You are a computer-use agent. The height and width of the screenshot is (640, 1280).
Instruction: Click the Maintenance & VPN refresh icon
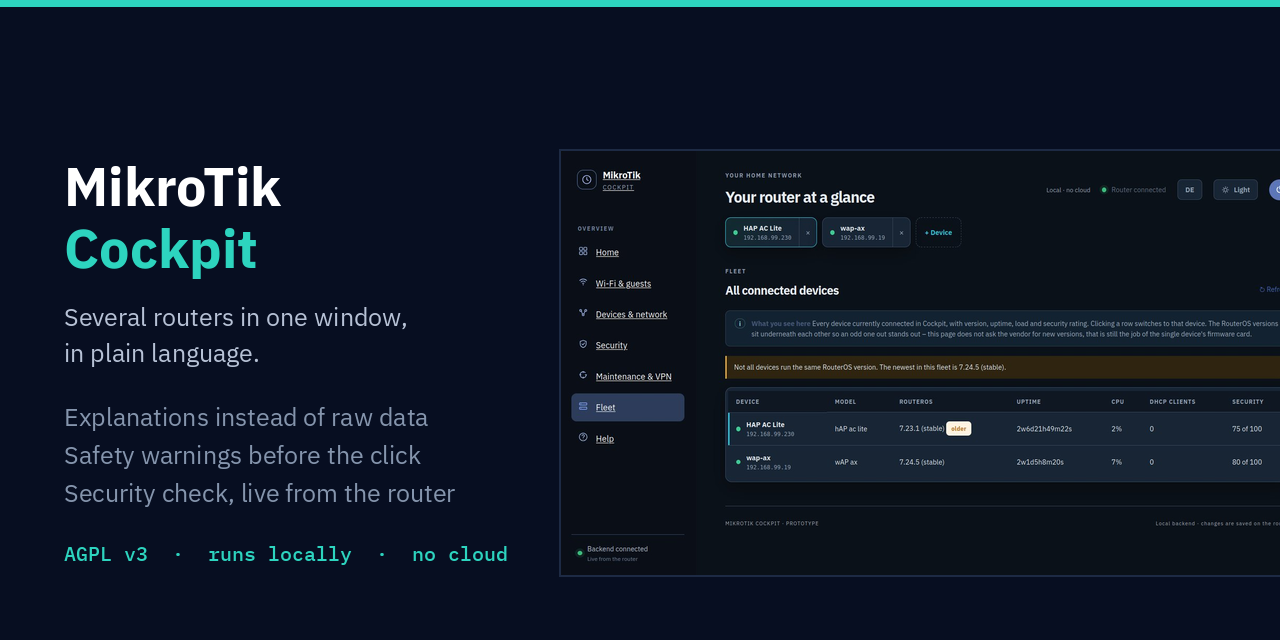(583, 375)
